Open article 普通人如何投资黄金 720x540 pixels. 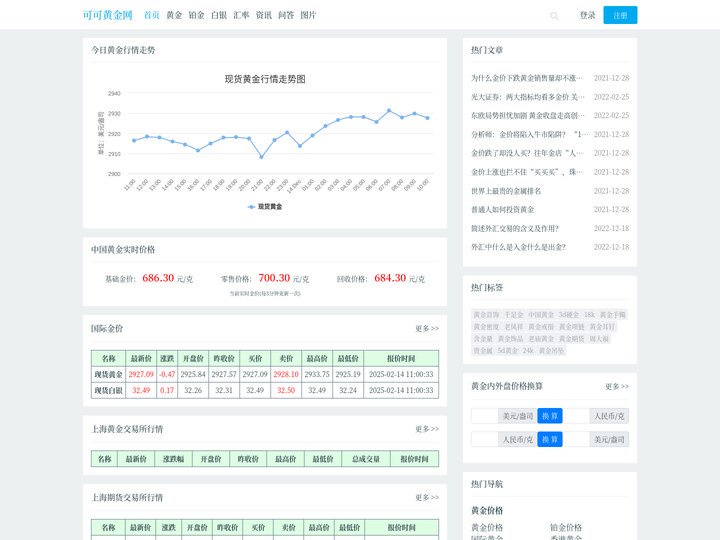coord(503,209)
